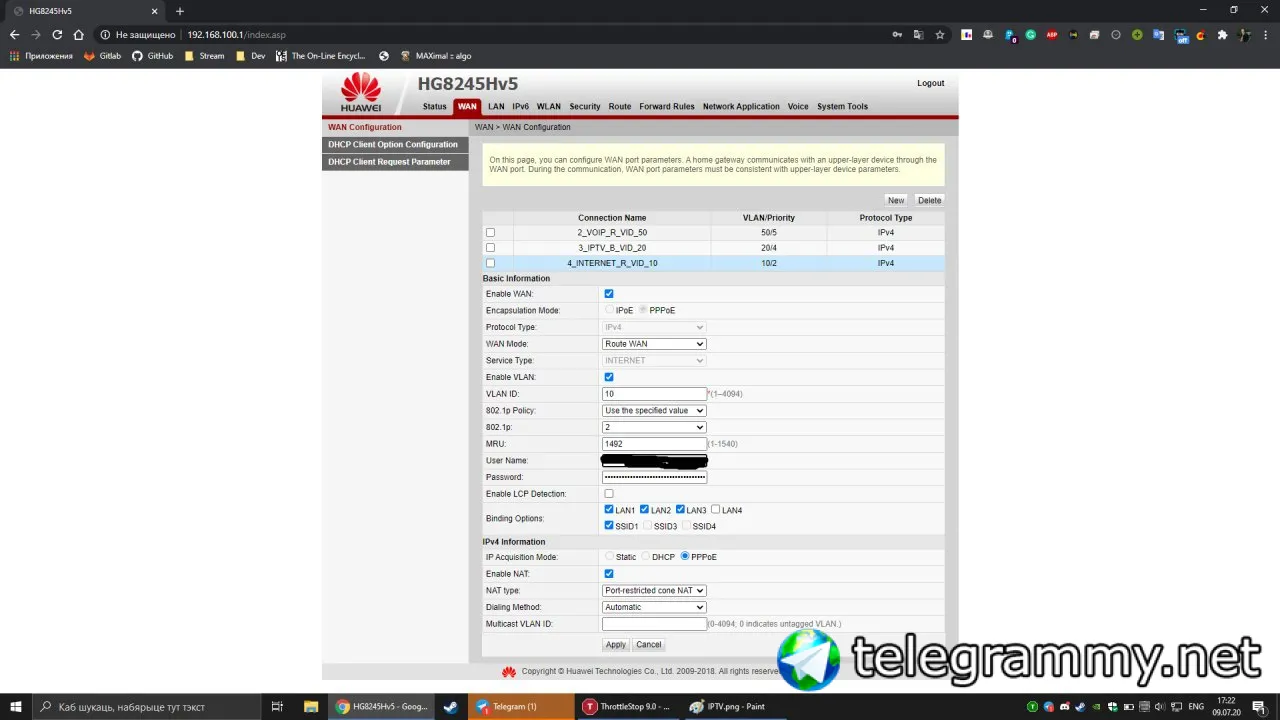The height and width of the screenshot is (720, 1280).
Task: Select the 3_IPTV_B_VID_20 connection checkbox
Action: coord(490,248)
